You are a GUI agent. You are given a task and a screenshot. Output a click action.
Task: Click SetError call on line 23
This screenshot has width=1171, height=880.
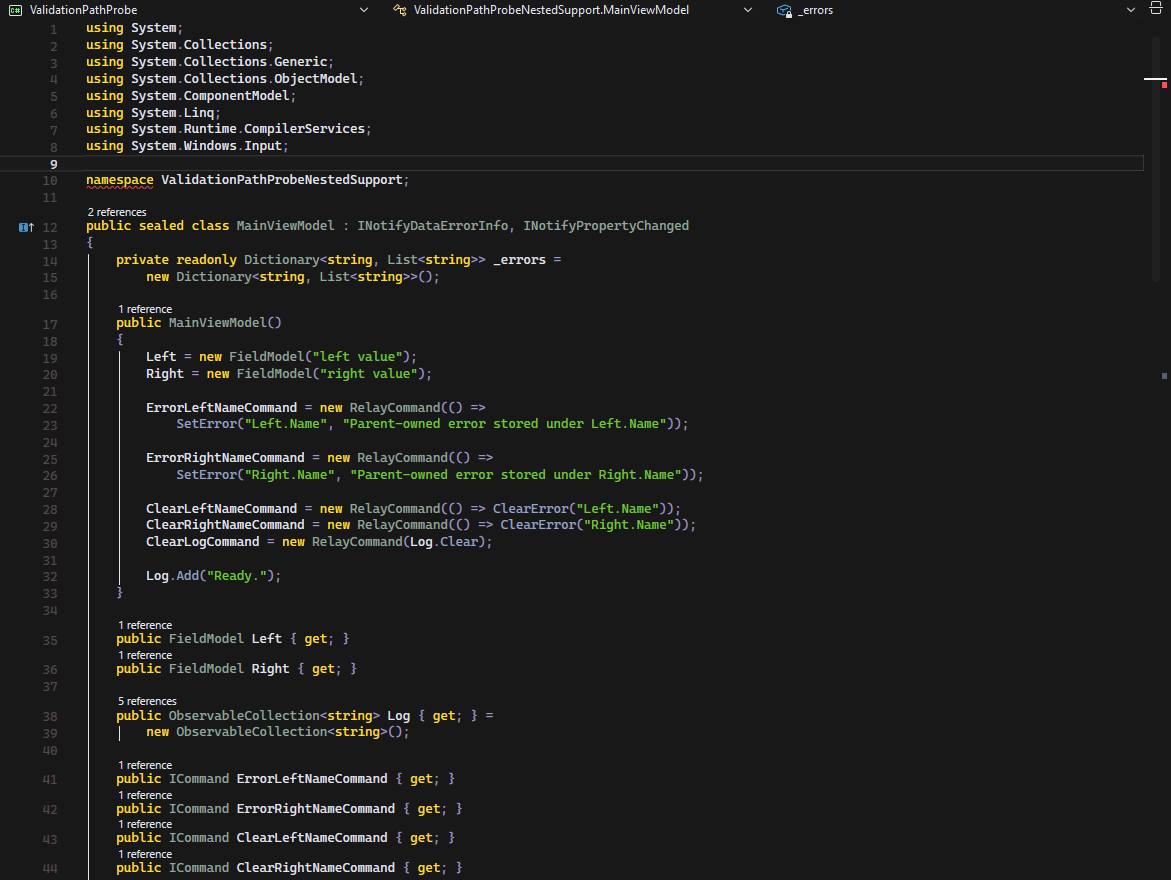[206, 424]
